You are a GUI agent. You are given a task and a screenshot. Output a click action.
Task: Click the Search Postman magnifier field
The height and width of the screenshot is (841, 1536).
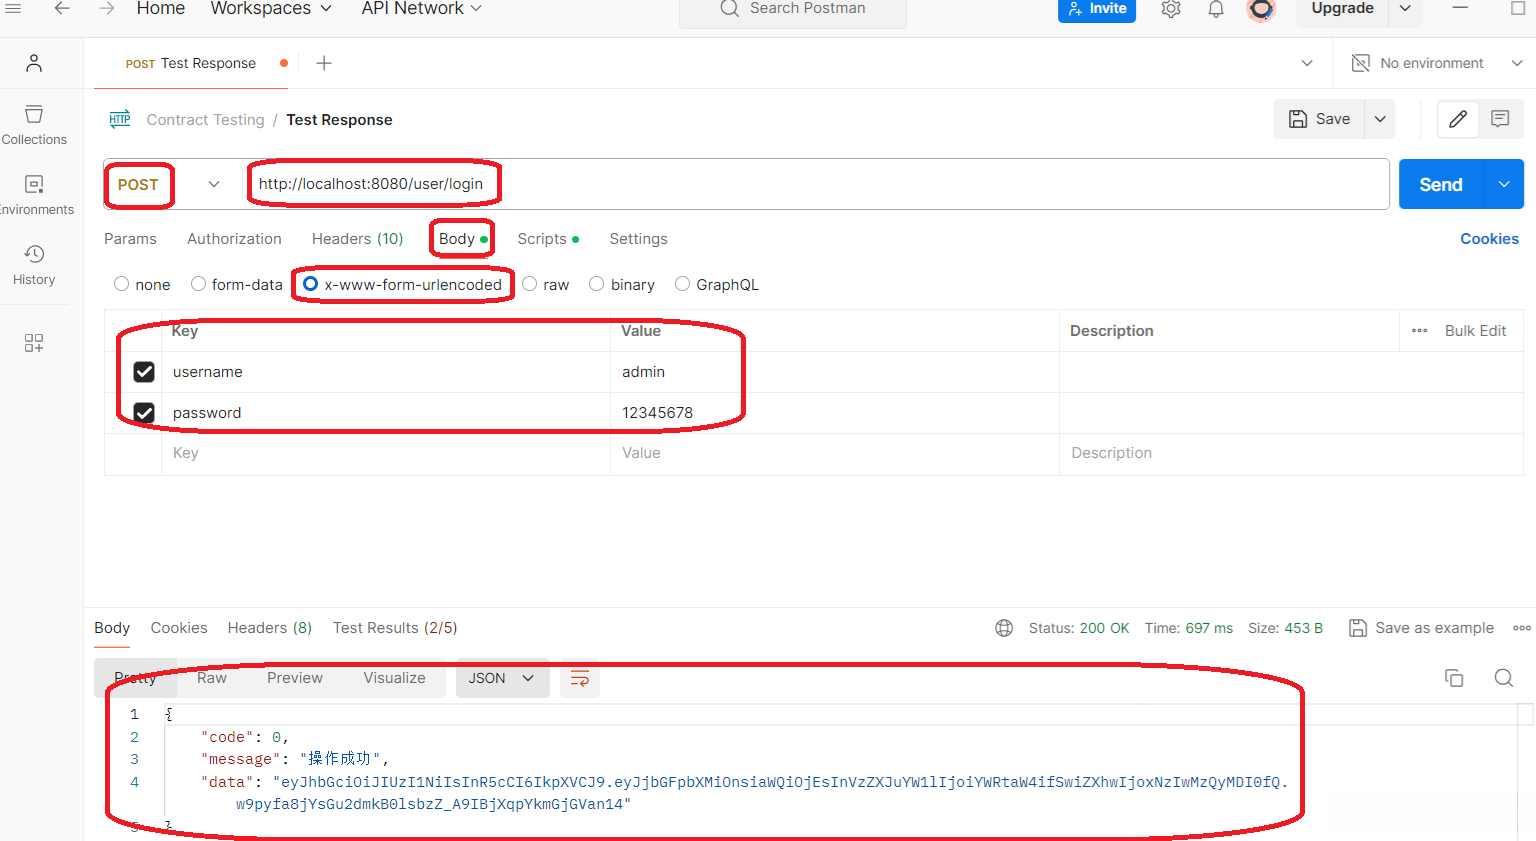793,9
